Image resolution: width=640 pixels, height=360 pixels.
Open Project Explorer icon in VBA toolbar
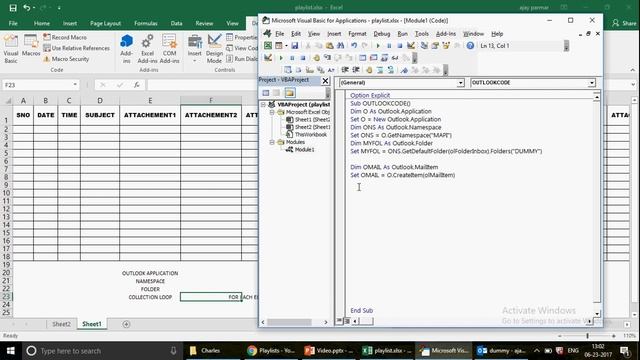(424, 46)
